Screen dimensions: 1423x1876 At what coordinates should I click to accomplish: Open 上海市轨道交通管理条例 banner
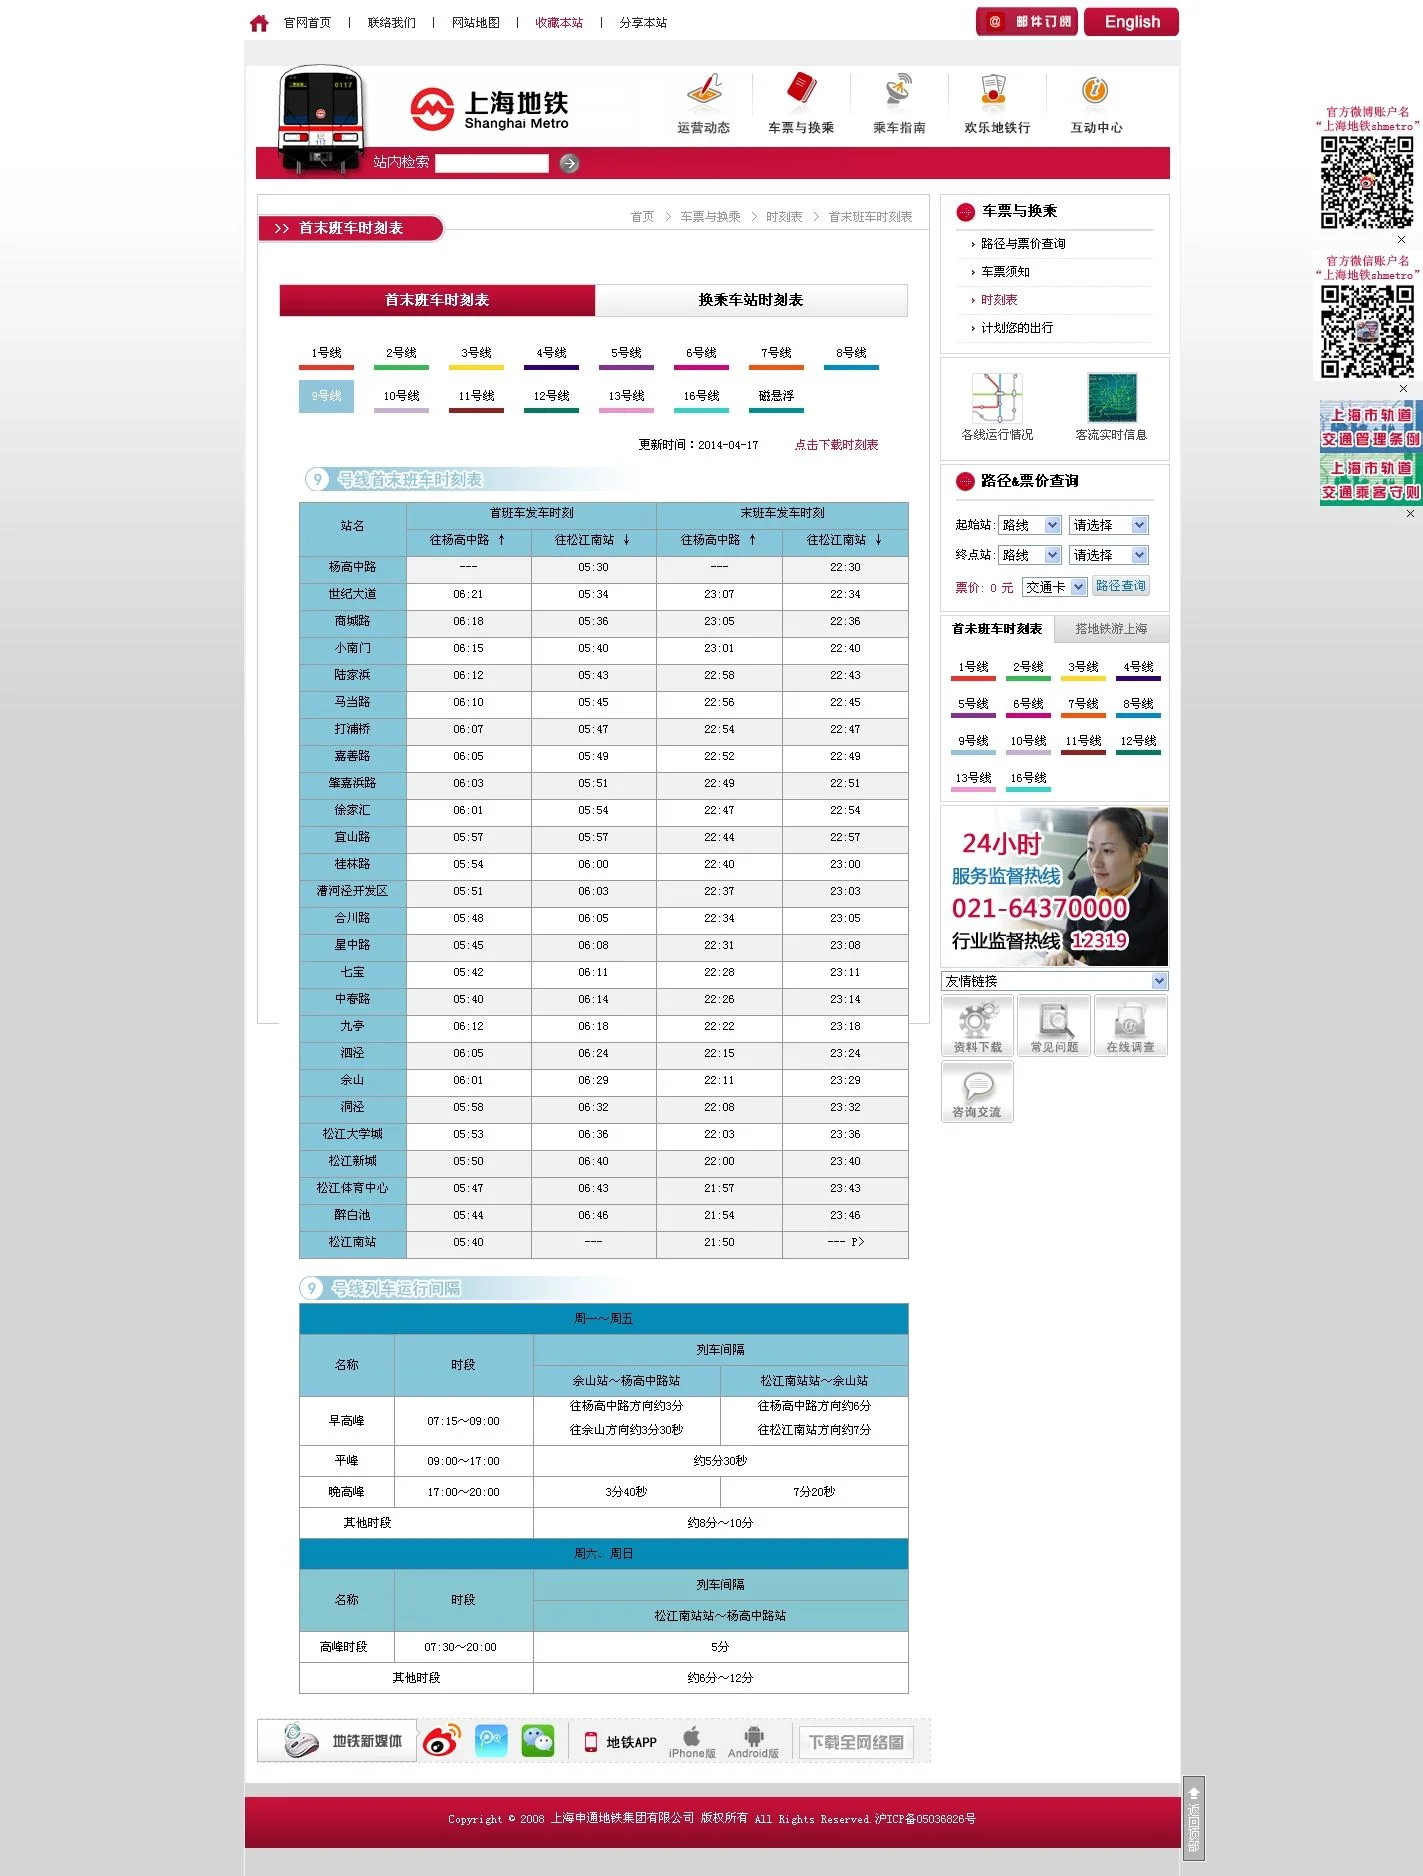tap(1370, 427)
